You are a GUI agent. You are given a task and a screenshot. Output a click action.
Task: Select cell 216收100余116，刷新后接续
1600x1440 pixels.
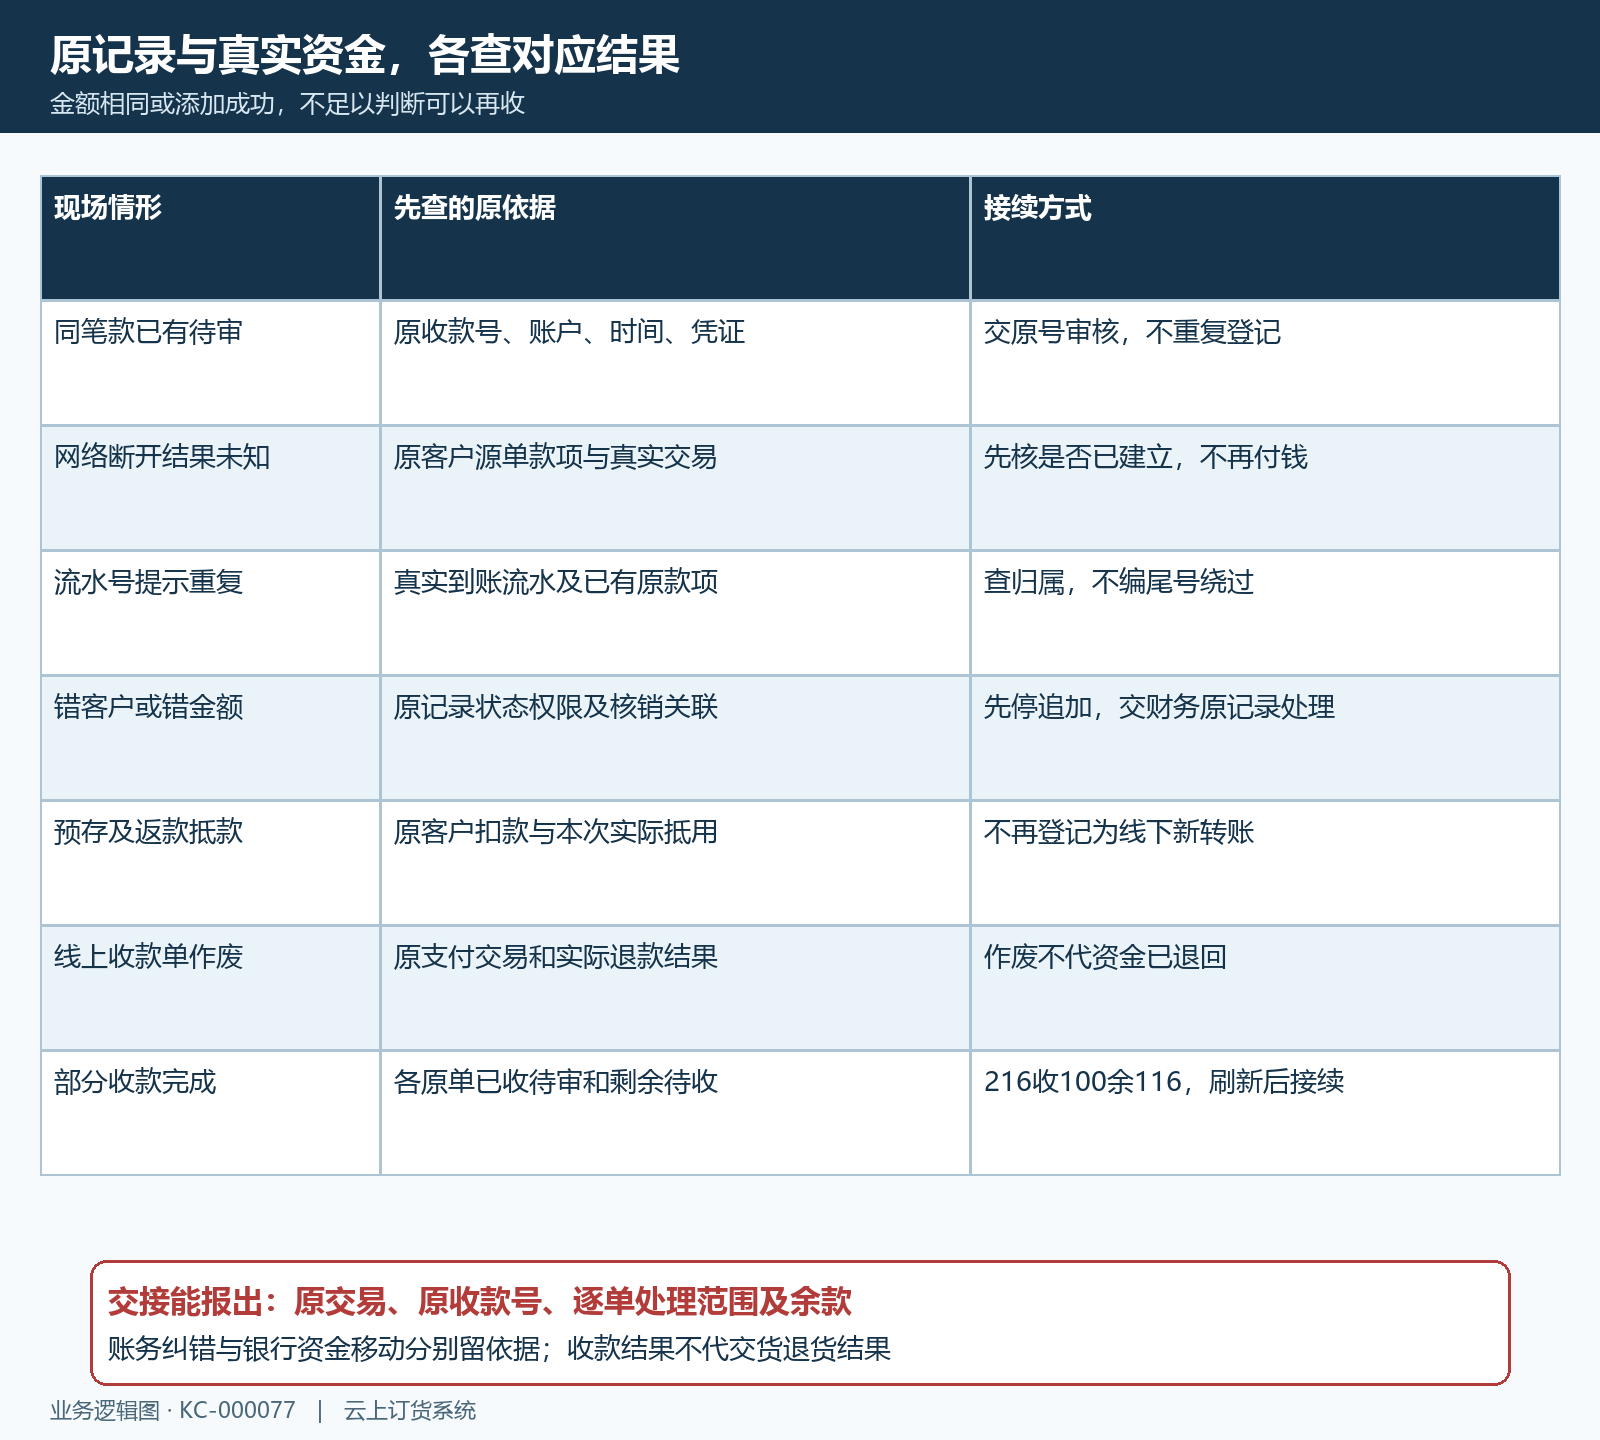(x=1265, y=1113)
